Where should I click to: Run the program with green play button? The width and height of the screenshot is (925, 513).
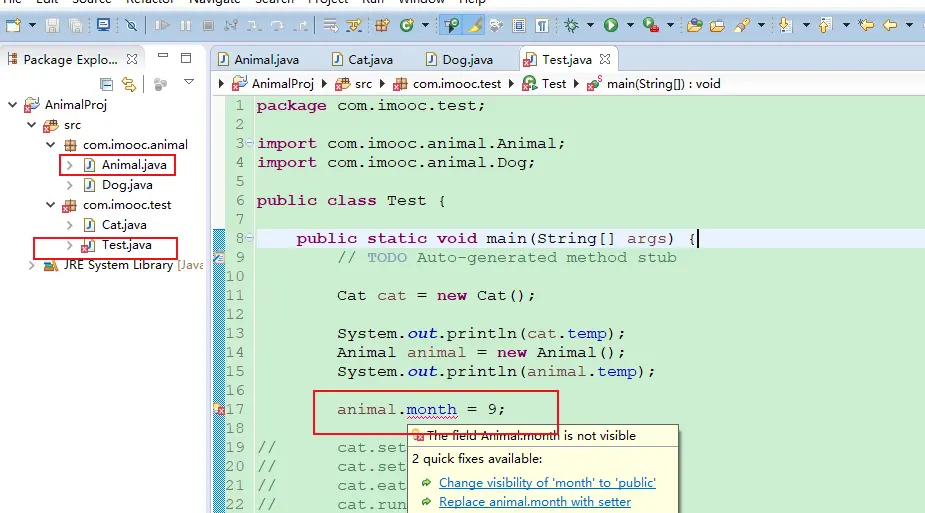click(x=610, y=25)
